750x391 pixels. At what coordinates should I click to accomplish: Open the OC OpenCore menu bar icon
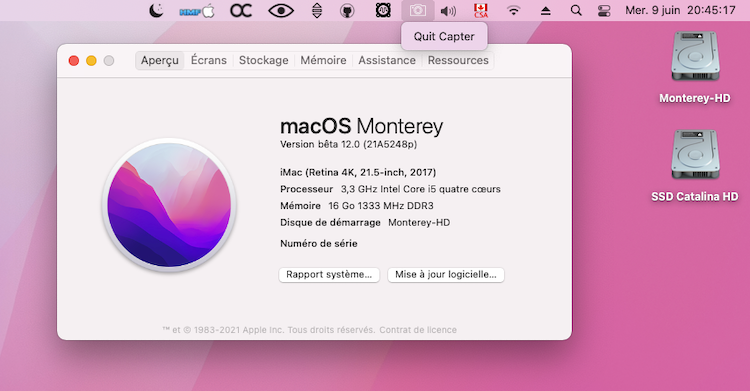[x=241, y=11]
